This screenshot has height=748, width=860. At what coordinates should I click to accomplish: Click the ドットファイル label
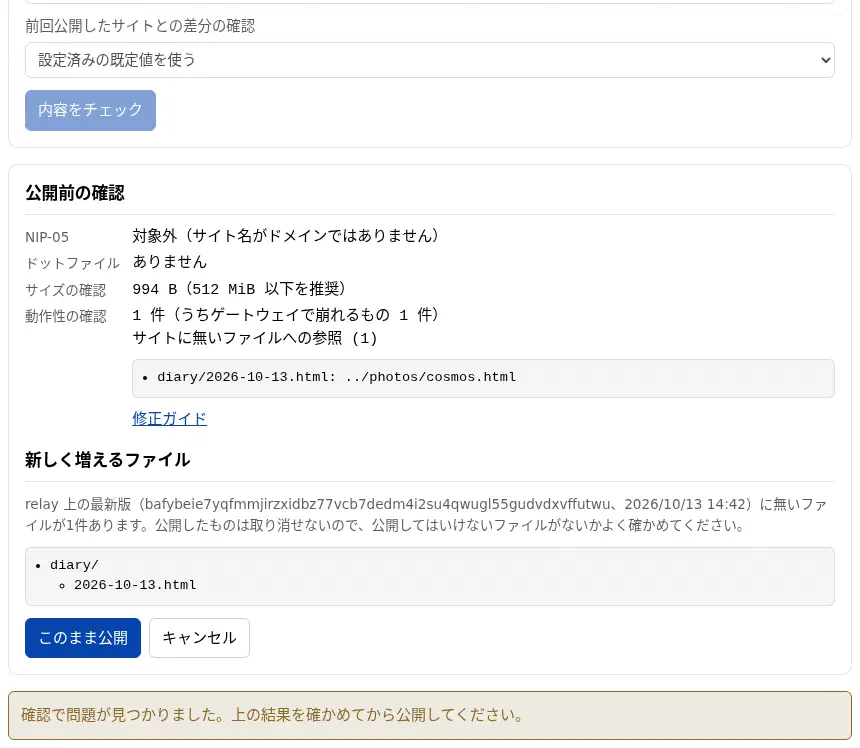72,264
